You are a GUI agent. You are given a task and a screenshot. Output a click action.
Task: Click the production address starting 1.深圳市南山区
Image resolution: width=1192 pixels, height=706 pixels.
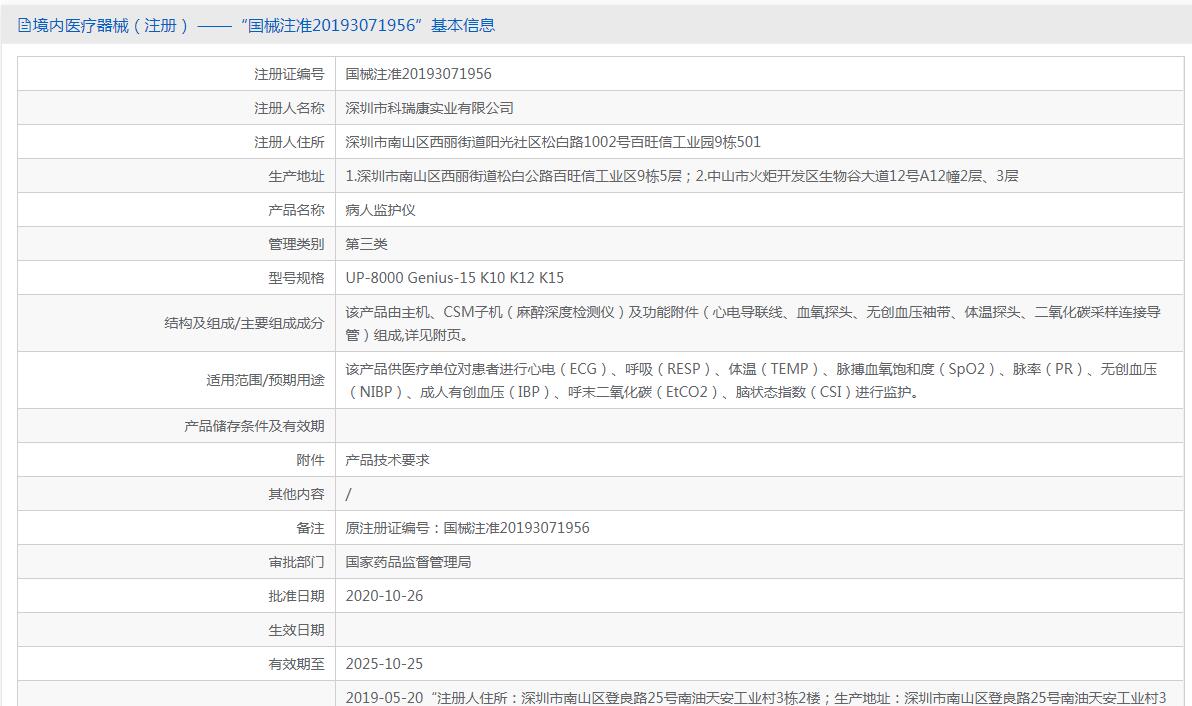pos(682,176)
